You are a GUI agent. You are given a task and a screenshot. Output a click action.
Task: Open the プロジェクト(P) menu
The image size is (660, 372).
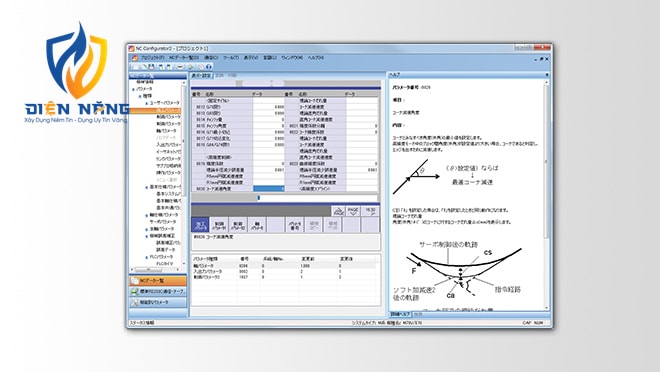click(152, 58)
